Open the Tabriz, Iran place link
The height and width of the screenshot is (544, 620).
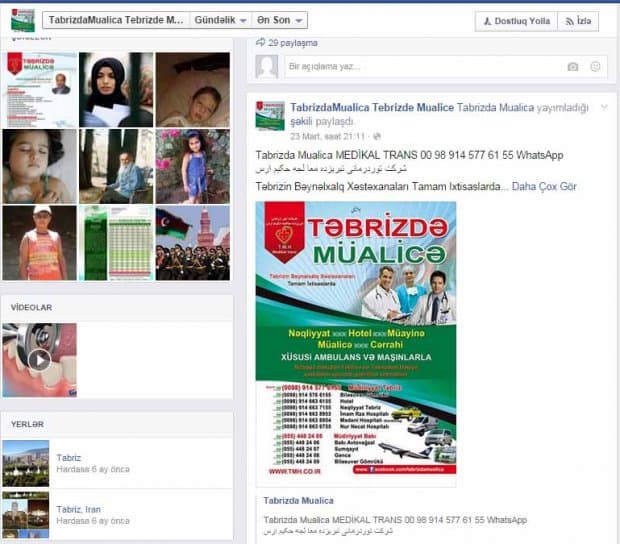tap(78, 509)
